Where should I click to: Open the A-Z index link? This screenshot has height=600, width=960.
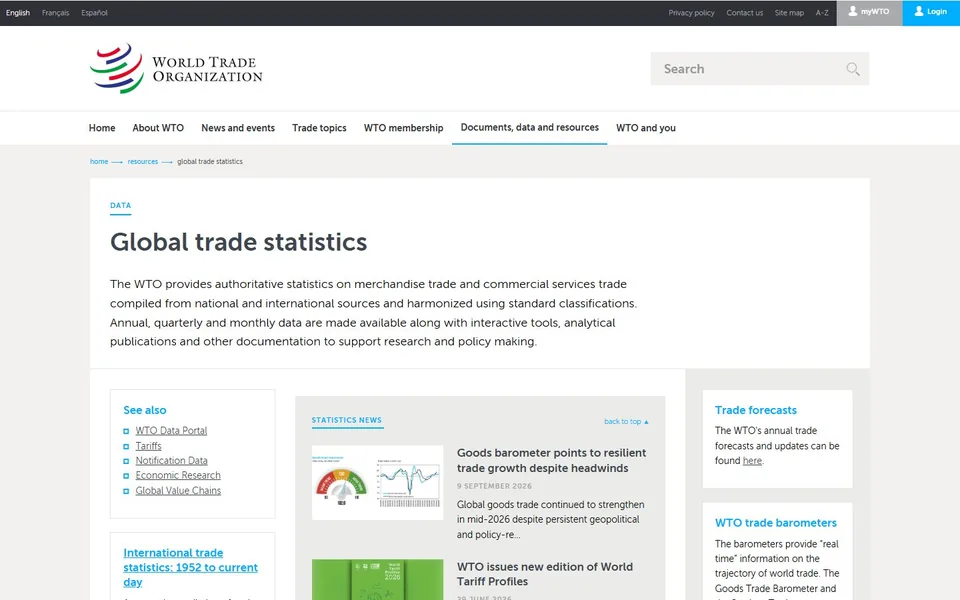point(822,13)
